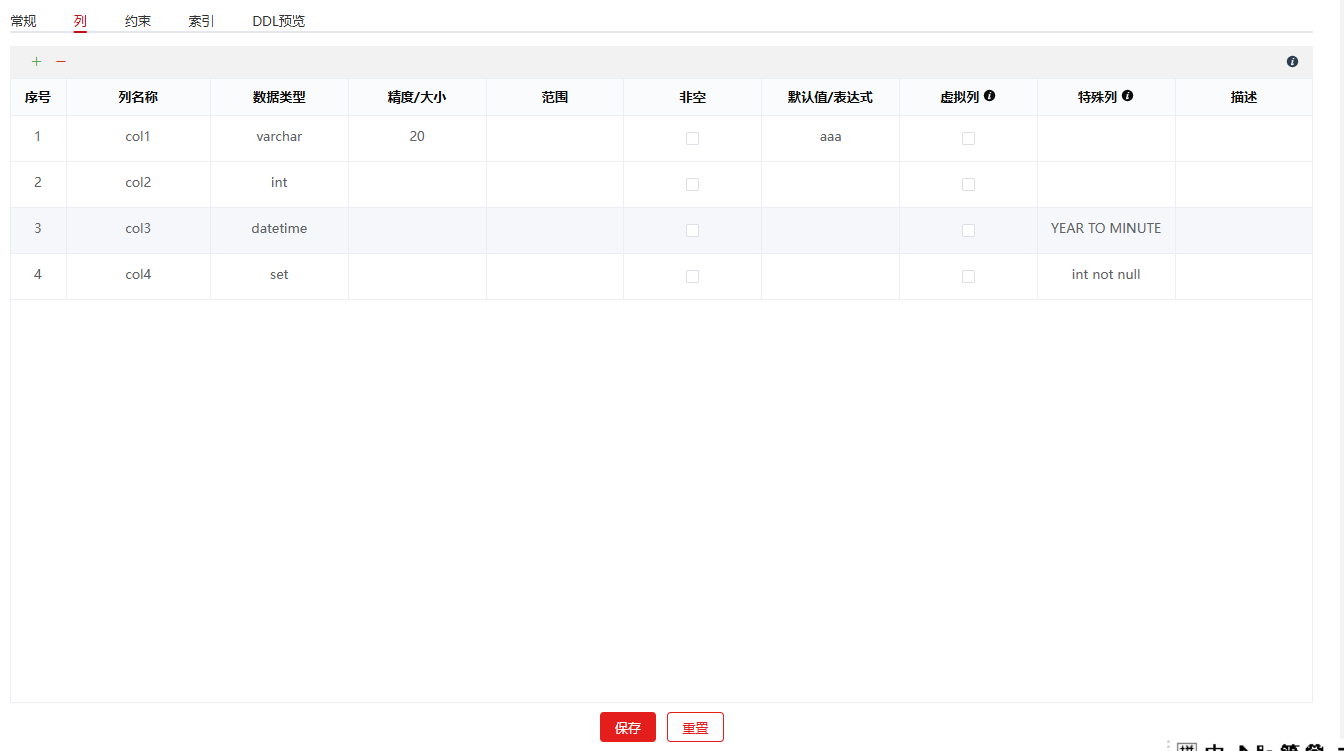Click the info icon at toolbar right

coord(1292,62)
